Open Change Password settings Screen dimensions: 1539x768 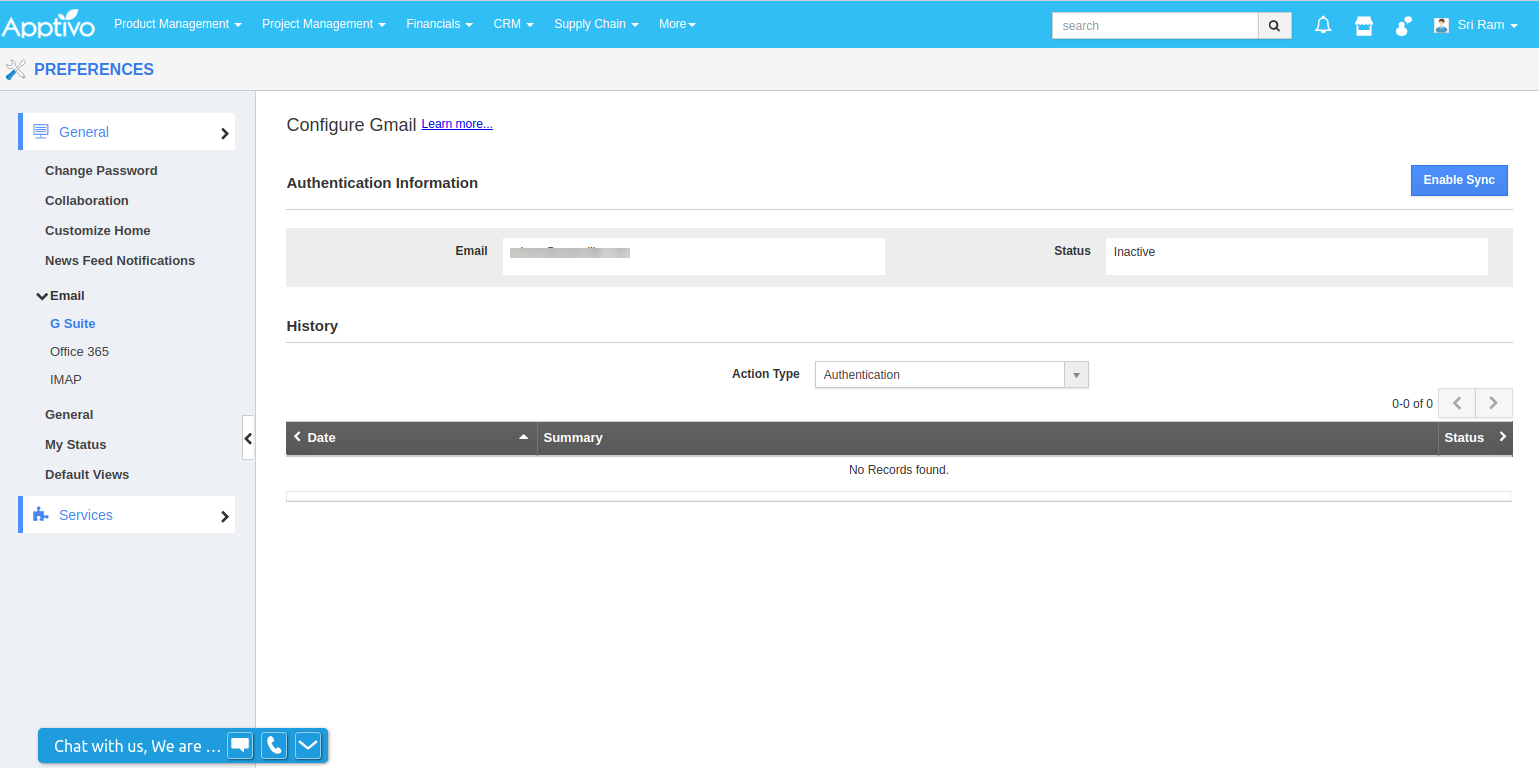point(101,171)
